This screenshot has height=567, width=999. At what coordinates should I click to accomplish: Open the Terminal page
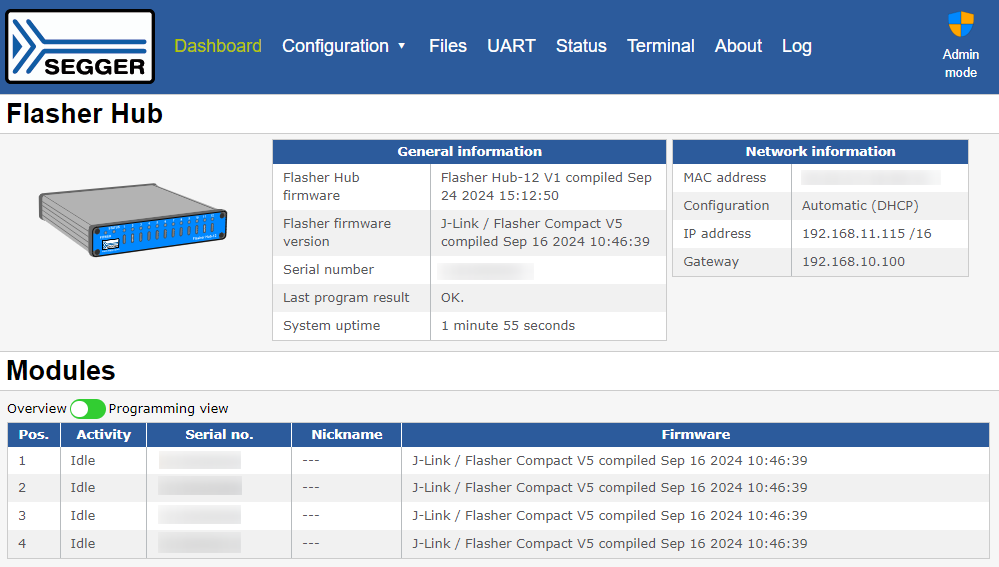(660, 46)
